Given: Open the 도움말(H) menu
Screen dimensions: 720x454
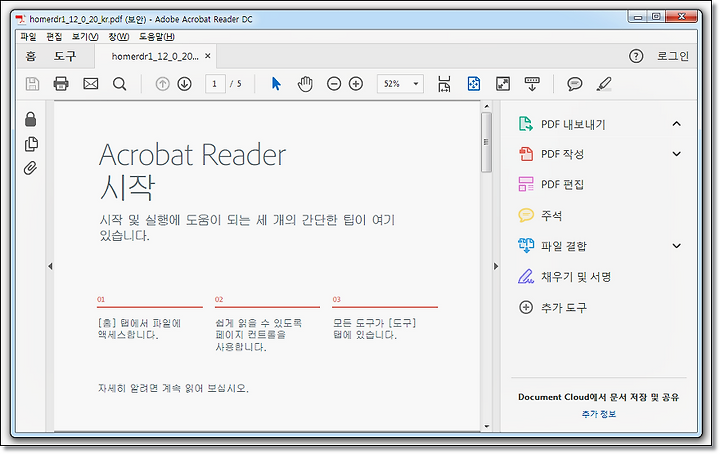Looking at the screenshot, I should tap(157, 37).
